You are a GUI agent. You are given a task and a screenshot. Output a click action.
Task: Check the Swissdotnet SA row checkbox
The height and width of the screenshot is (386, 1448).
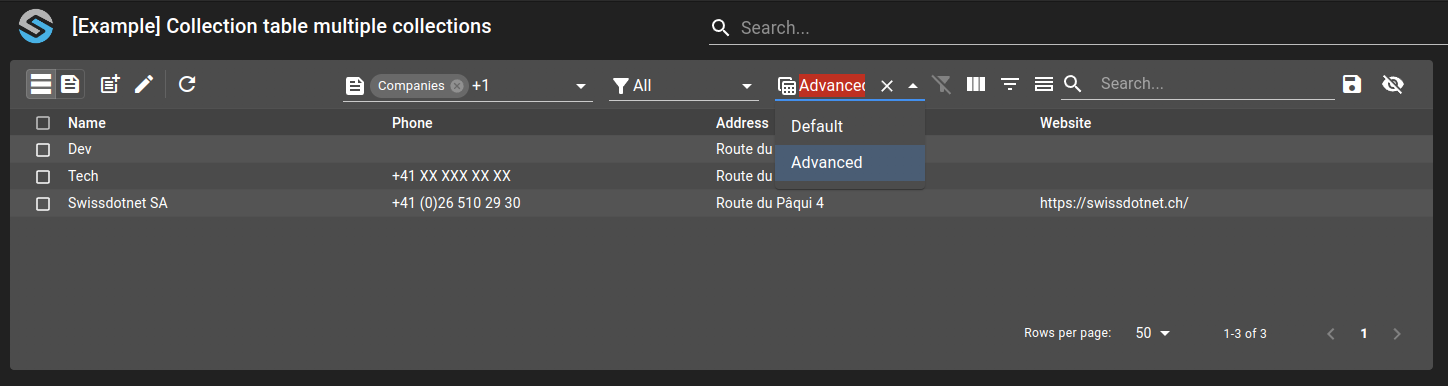click(43, 204)
